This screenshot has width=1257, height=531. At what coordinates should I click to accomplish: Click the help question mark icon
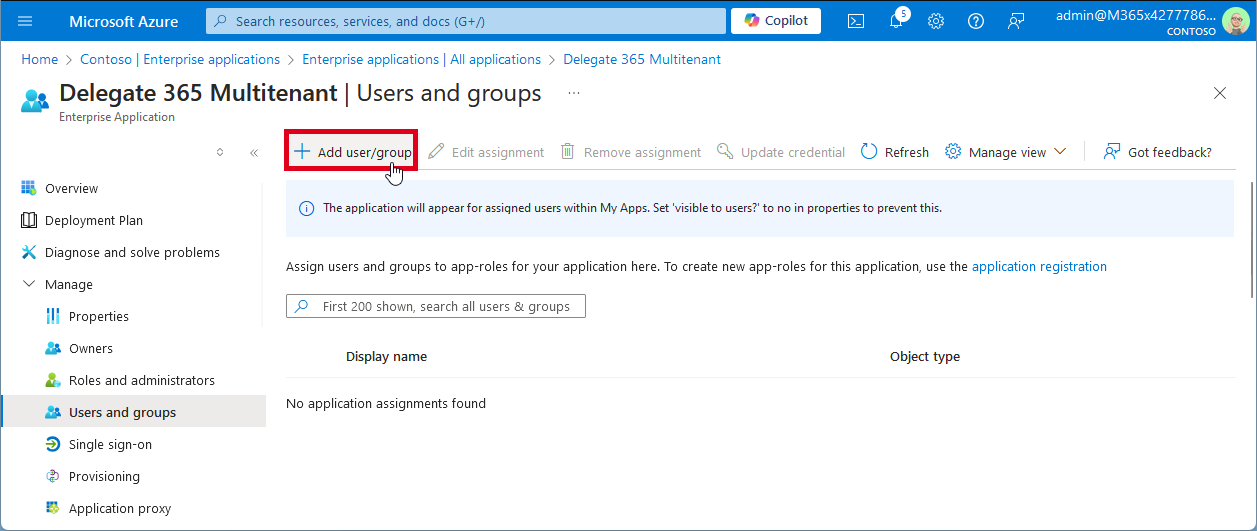(x=976, y=21)
